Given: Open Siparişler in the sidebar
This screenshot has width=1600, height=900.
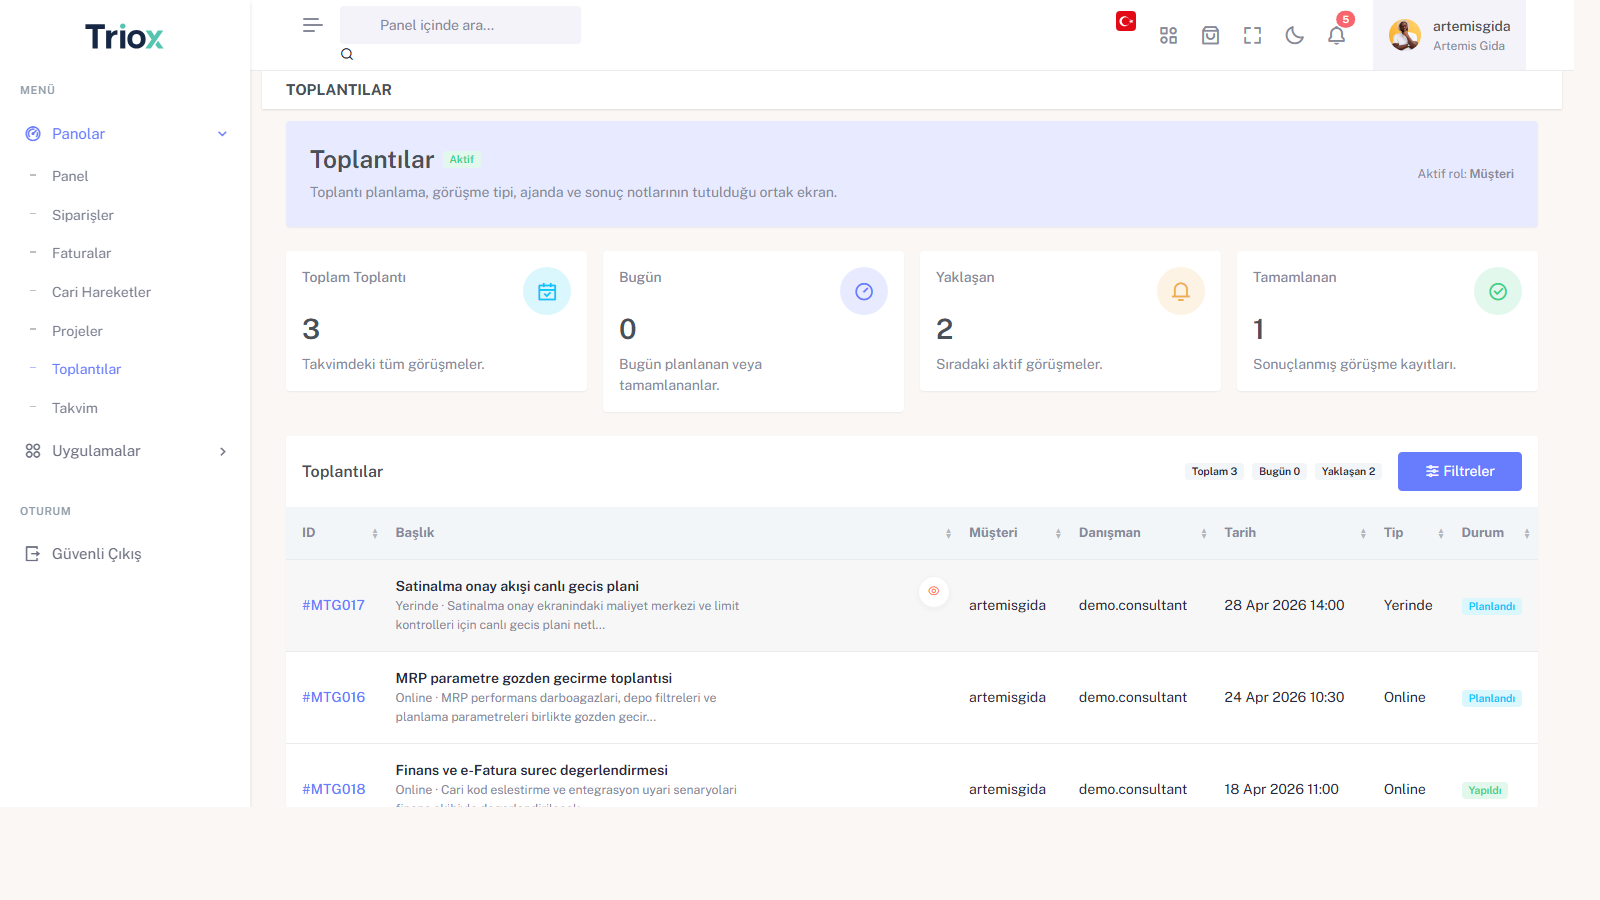Looking at the screenshot, I should coord(83,215).
